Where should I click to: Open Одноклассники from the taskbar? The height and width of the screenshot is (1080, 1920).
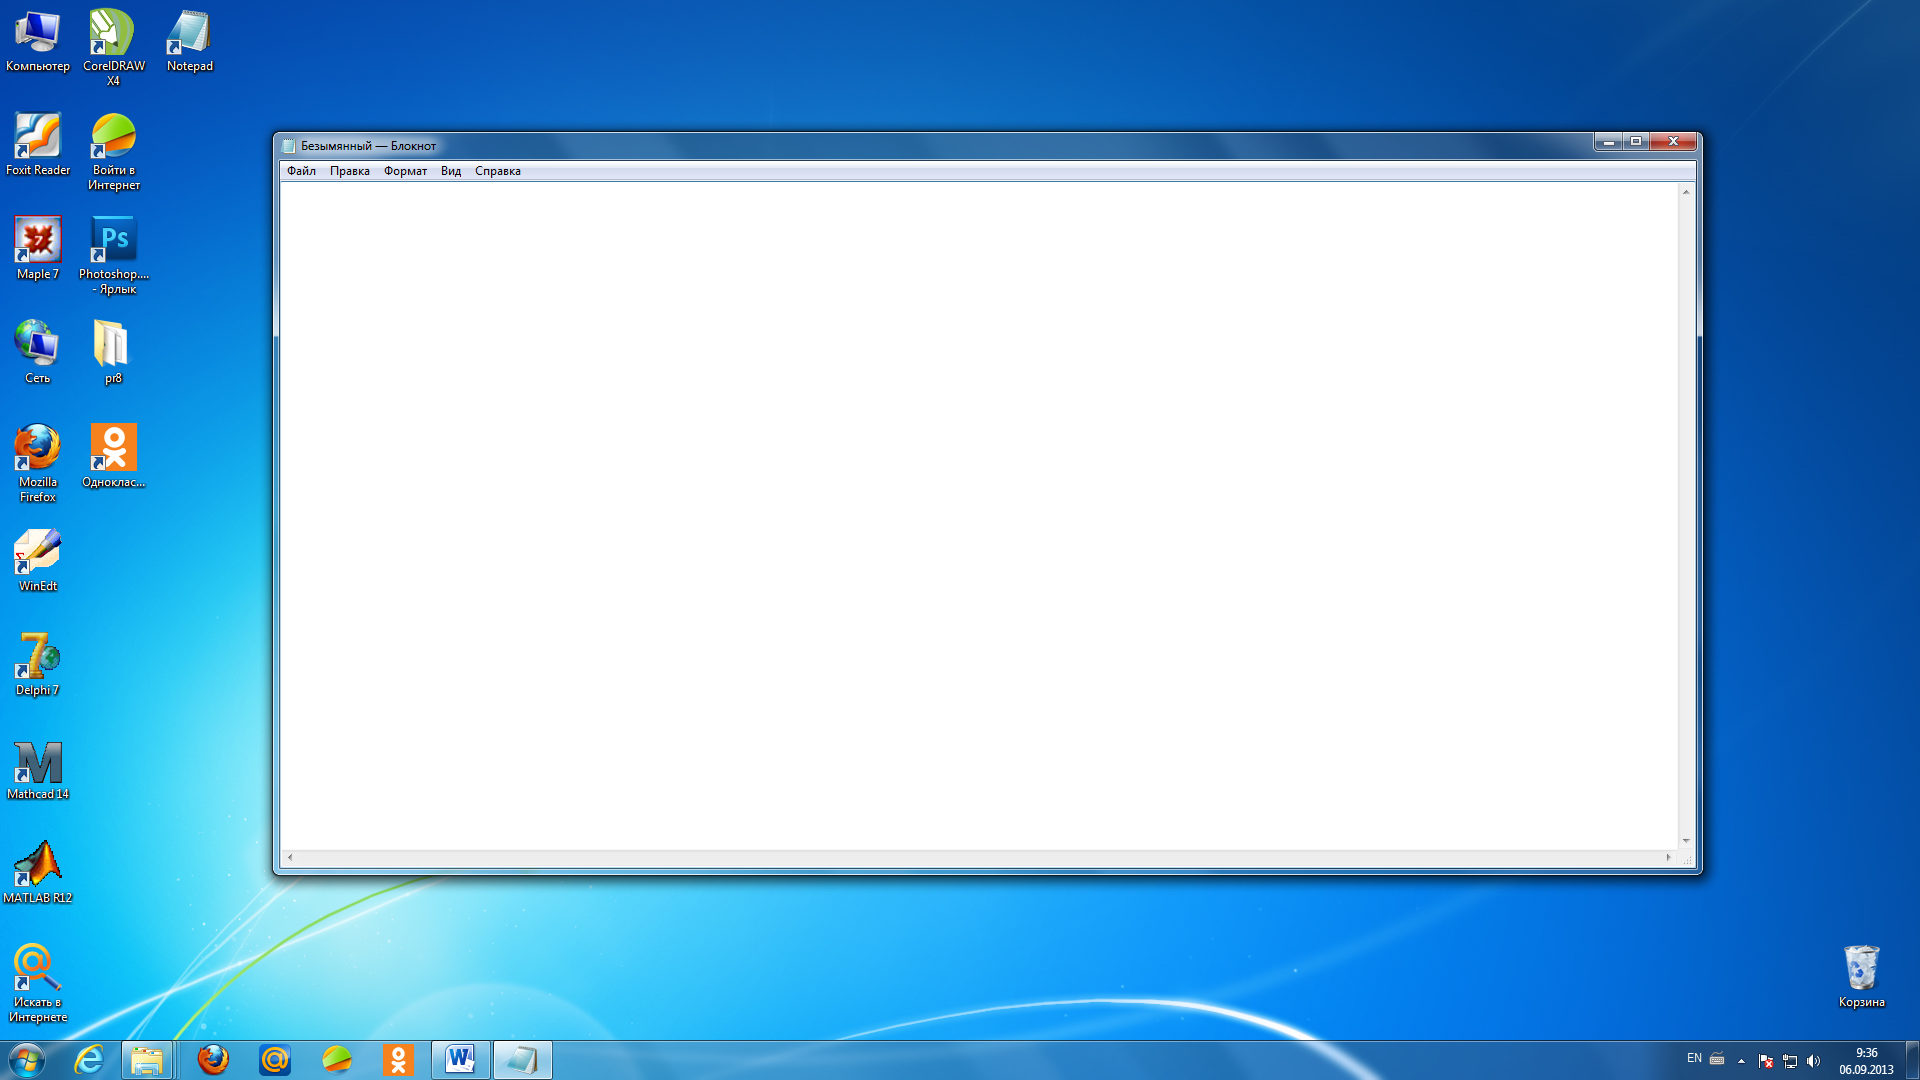[x=399, y=1060]
